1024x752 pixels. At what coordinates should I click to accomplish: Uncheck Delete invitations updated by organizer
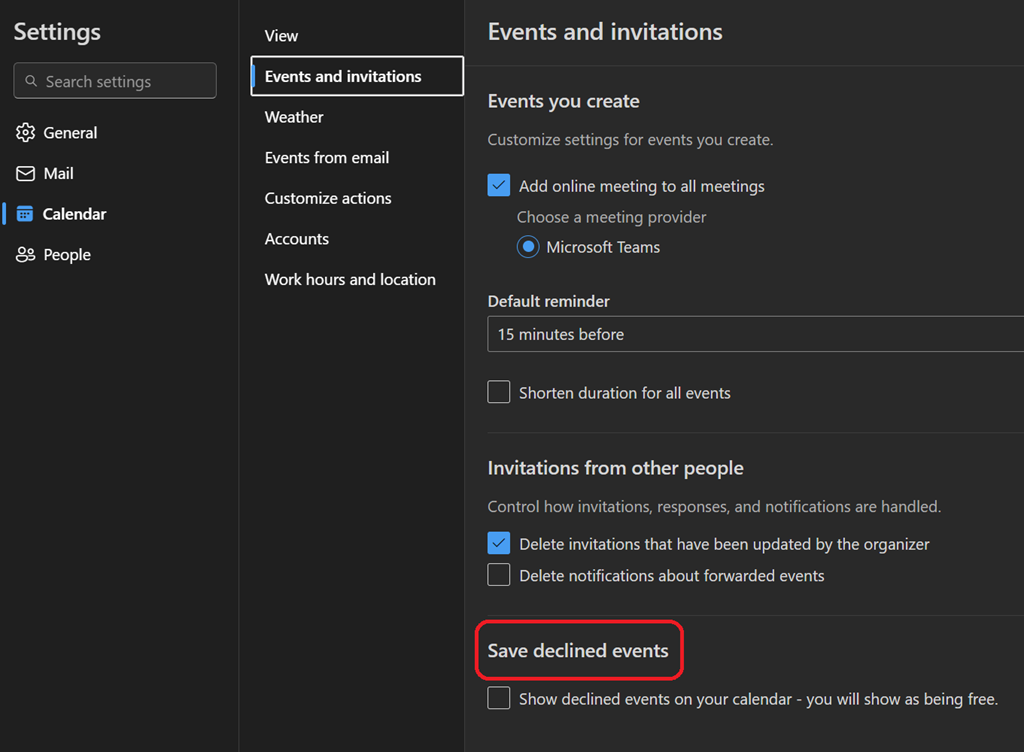click(499, 544)
